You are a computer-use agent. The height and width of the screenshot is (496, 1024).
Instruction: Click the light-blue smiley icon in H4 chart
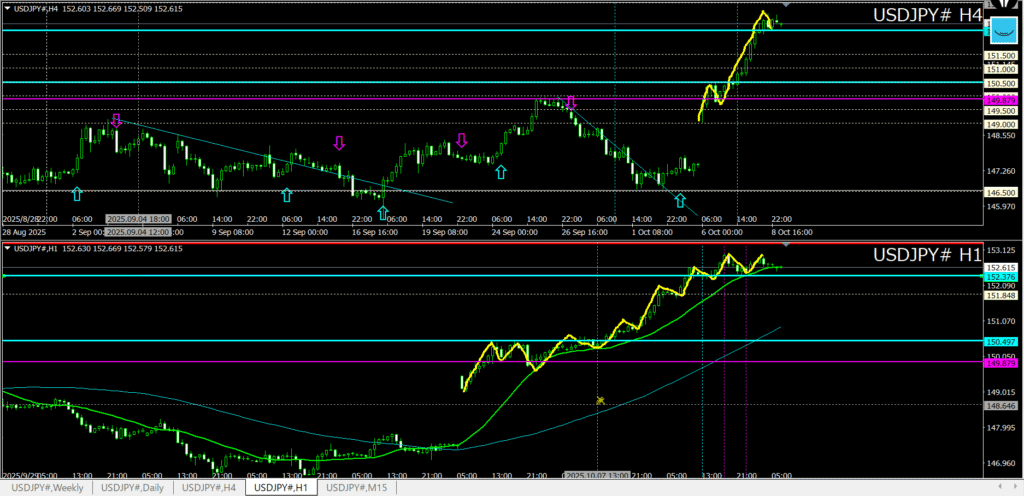pyautogui.click(x=1003, y=30)
